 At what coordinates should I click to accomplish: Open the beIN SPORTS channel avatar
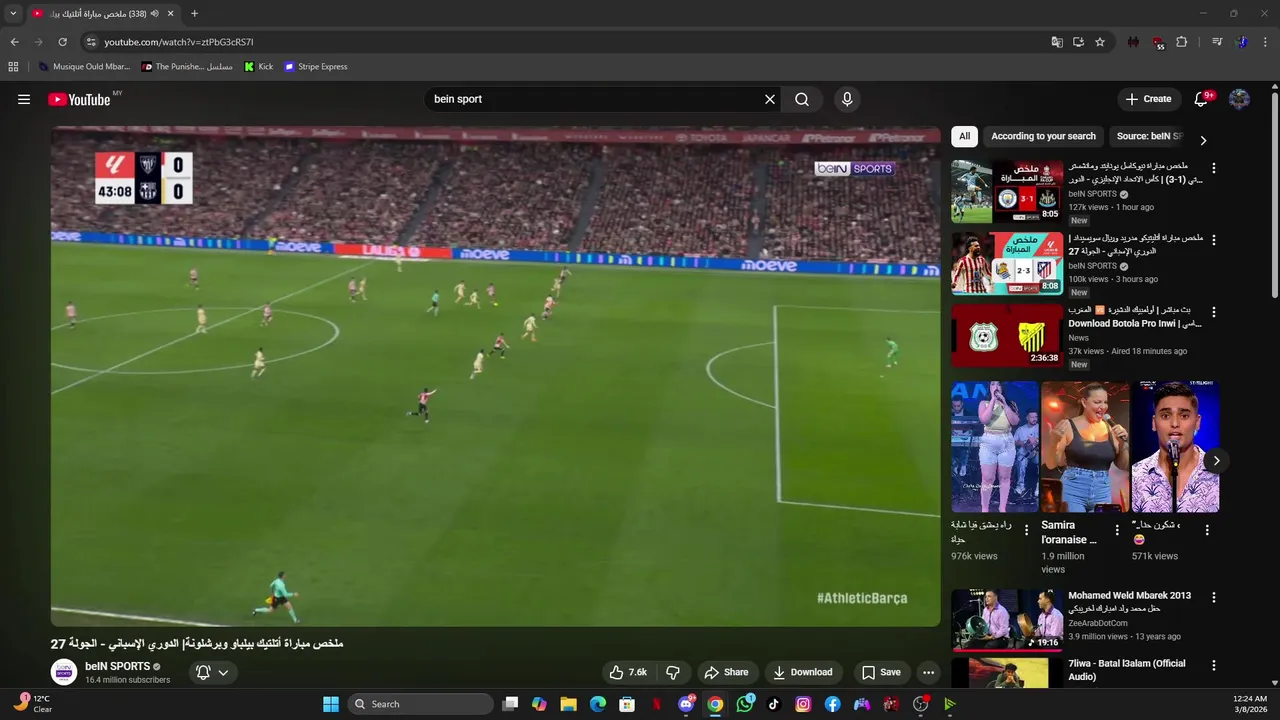pos(64,672)
